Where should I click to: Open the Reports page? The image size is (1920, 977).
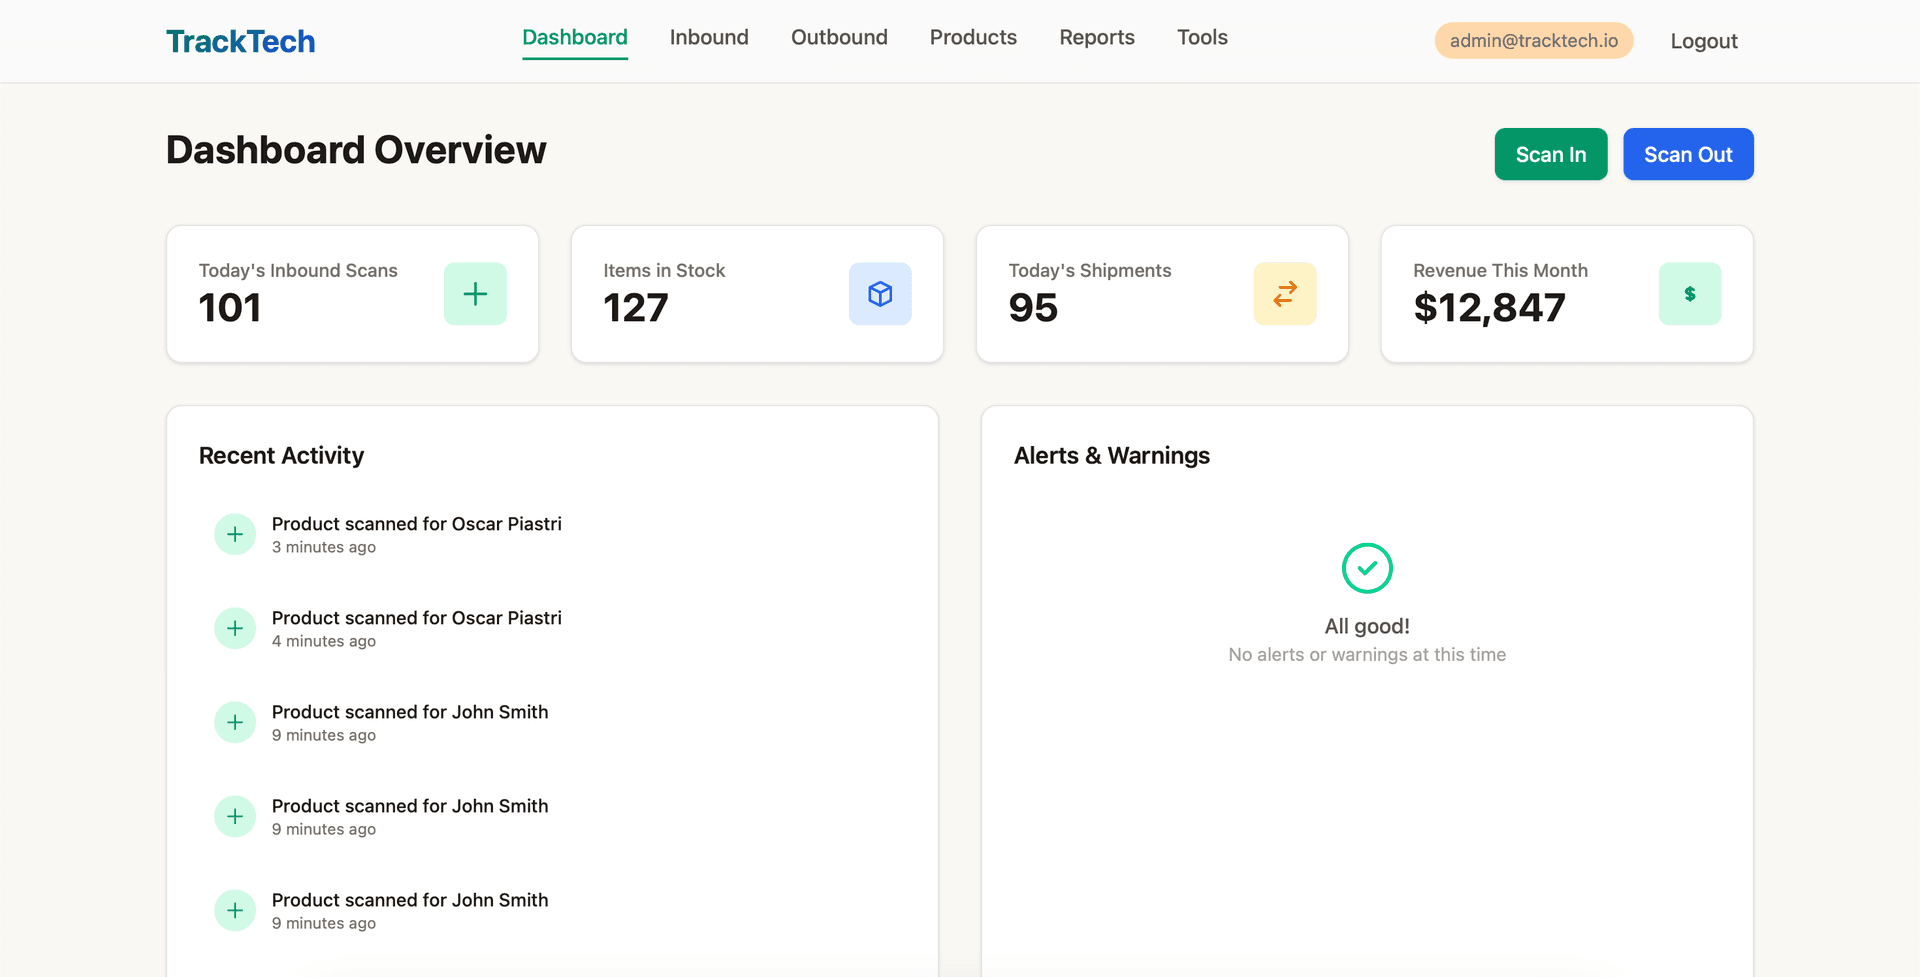click(1097, 37)
